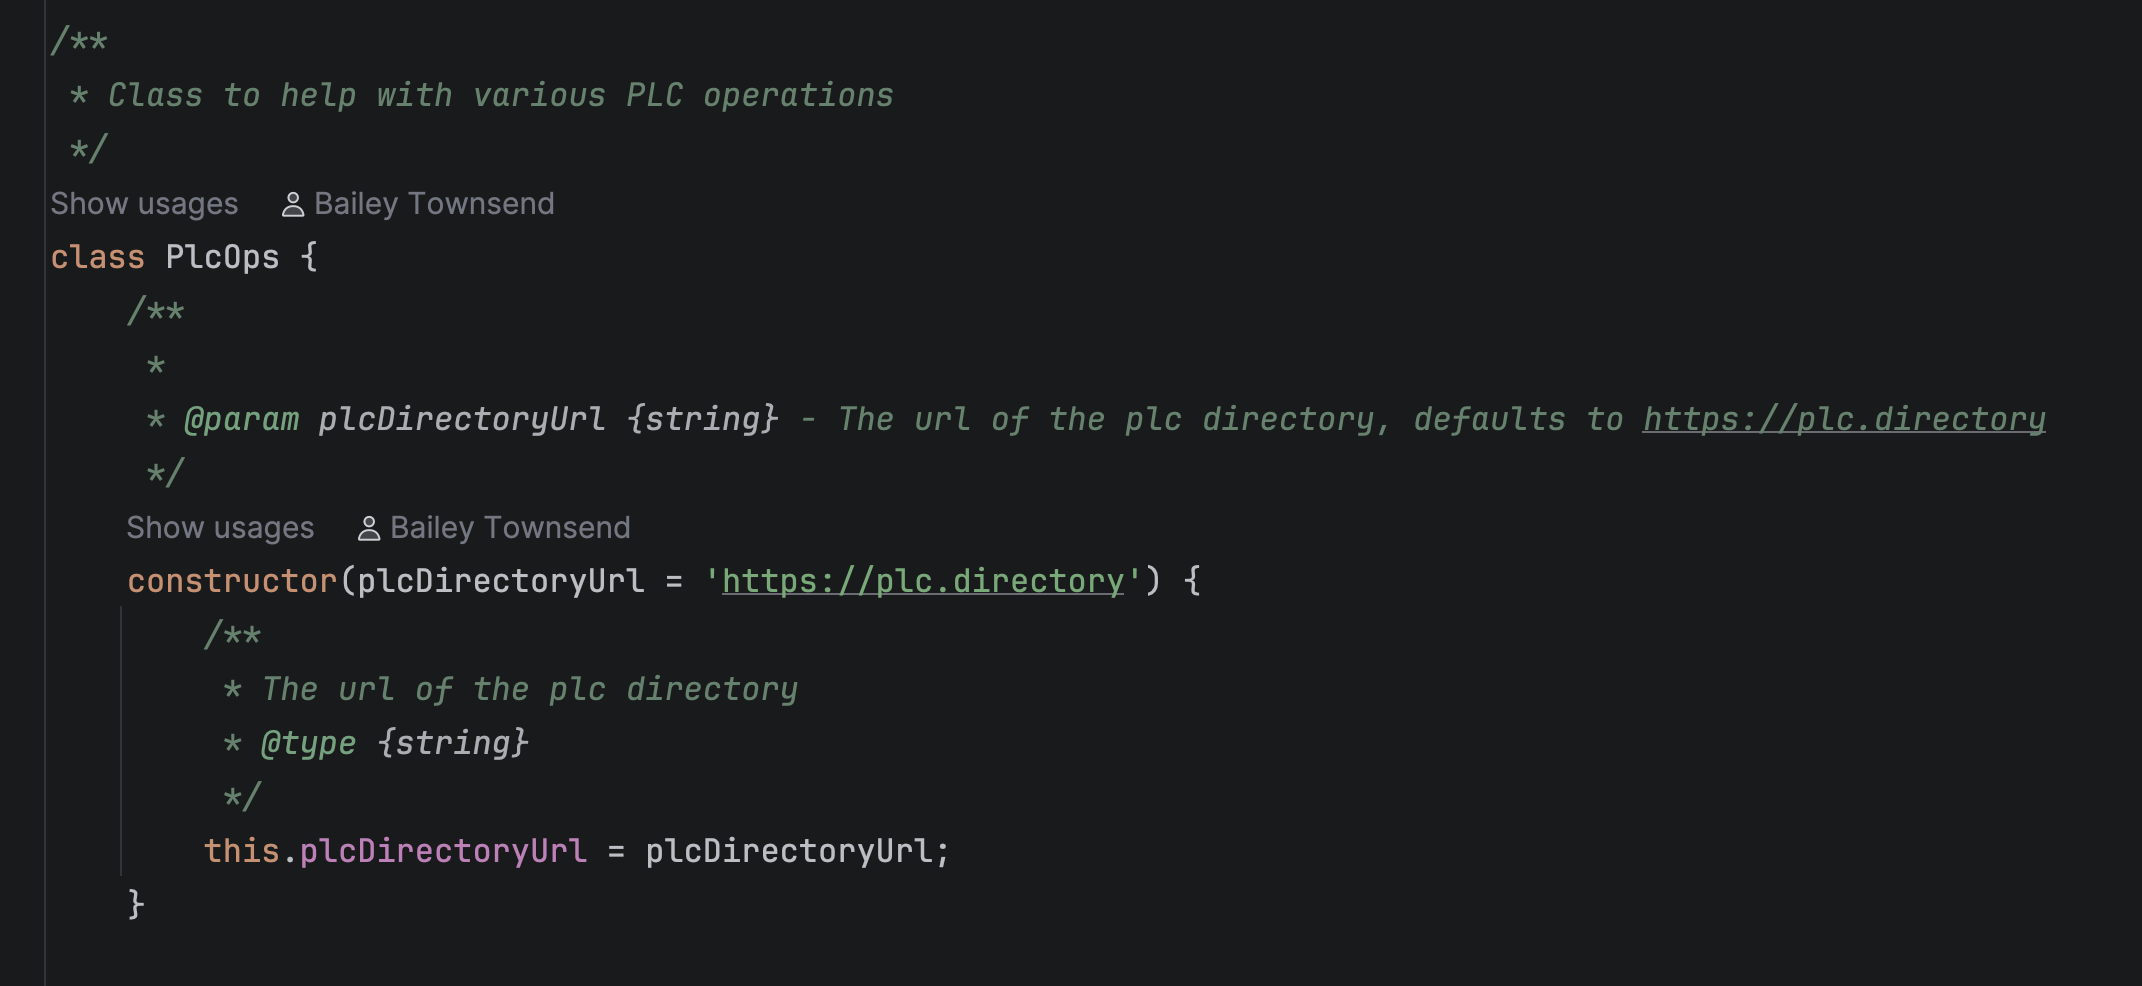Image resolution: width=2142 pixels, height=986 pixels.
Task: Click Bailey Townsend author hint above class PlcOps
Action: pos(433,204)
